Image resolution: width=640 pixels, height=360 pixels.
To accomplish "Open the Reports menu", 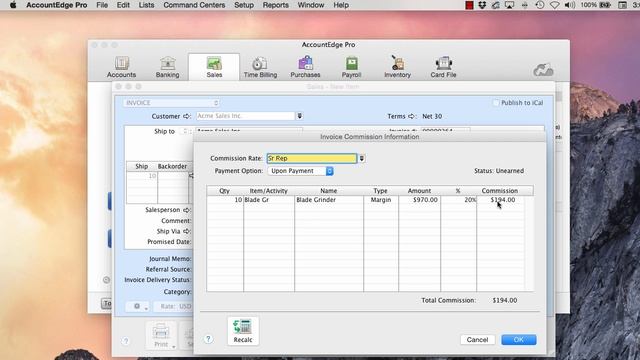I will (276, 5).
